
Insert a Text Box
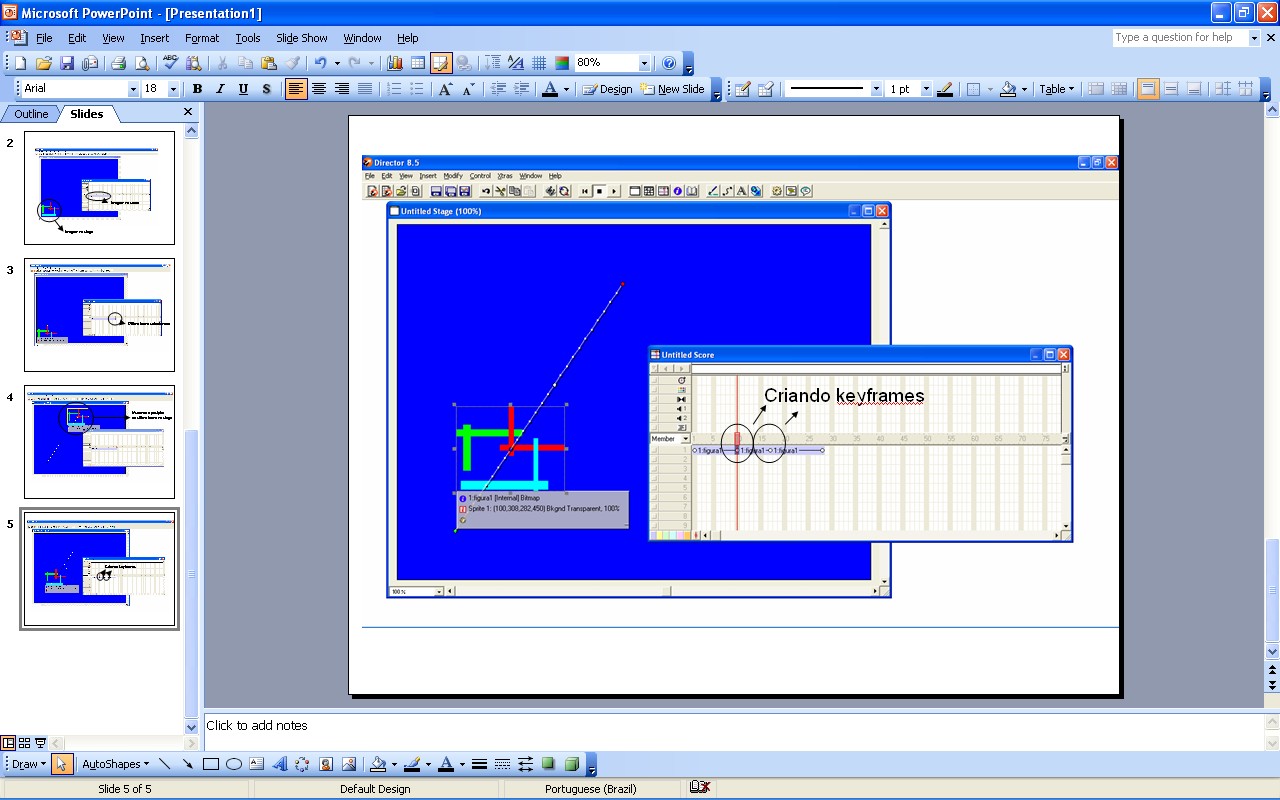(x=257, y=764)
